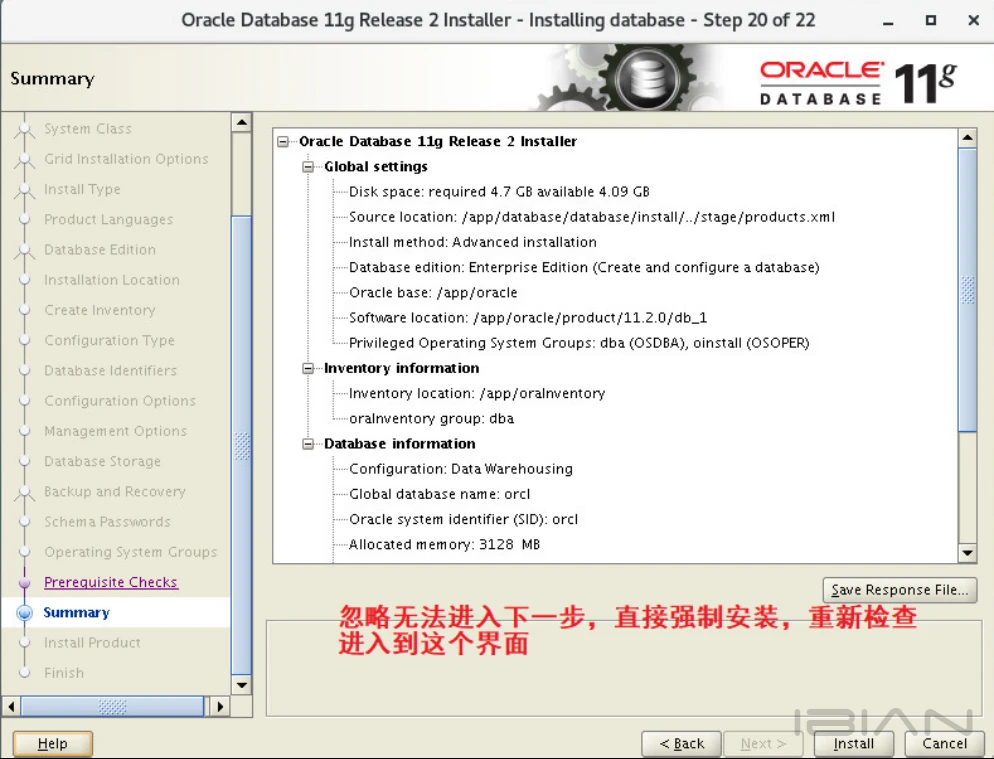Maximize the installer window
This screenshot has height=759, width=994.
click(931, 20)
